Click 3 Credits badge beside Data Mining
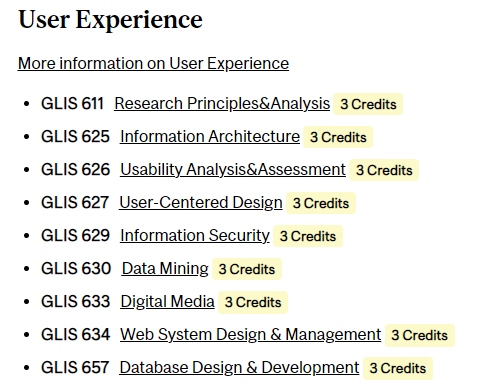Viewport: 489px width, 389px height. click(x=247, y=269)
